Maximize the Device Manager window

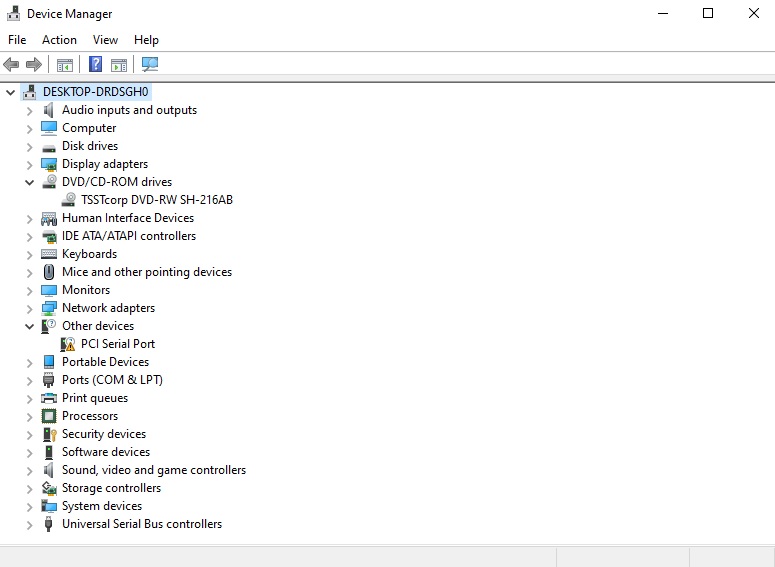pyautogui.click(x=708, y=13)
